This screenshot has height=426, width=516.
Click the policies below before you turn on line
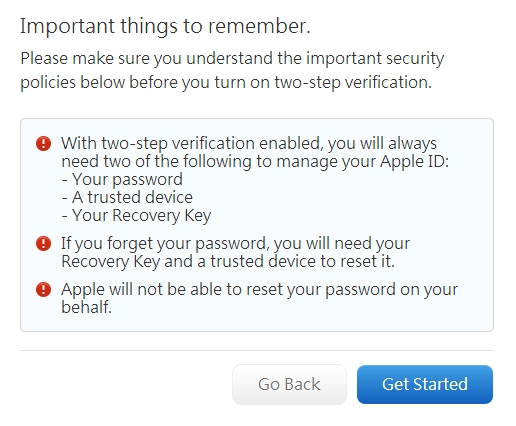(226, 82)
